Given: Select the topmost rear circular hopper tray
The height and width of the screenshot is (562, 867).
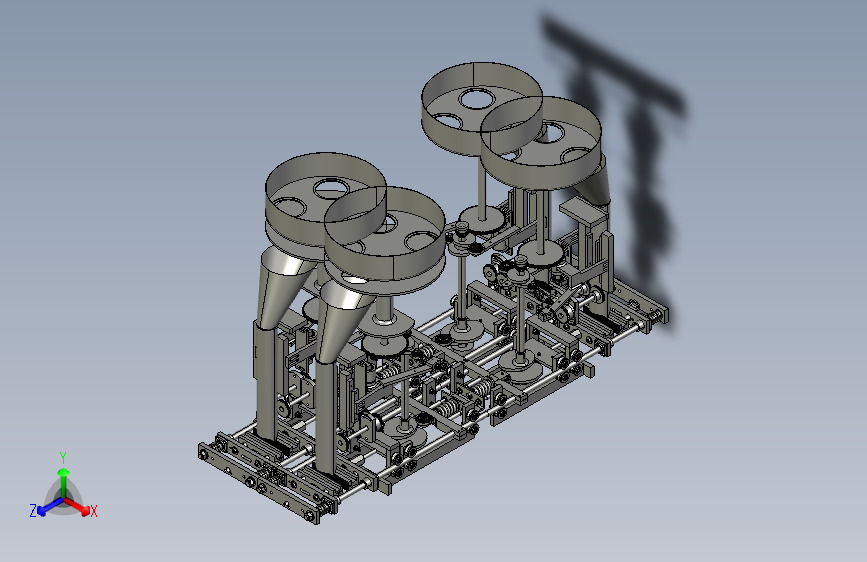Looking at the screenshot, I should coord(481,108).
